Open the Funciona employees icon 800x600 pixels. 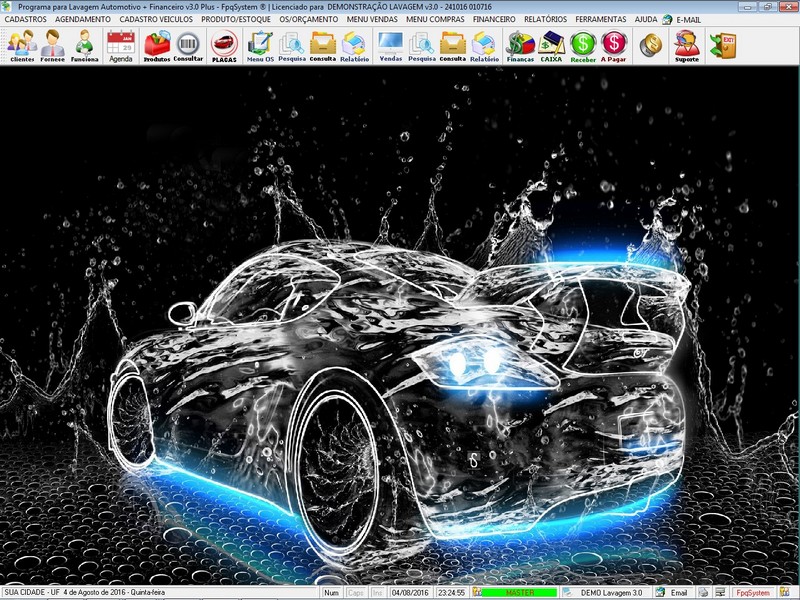click(84, 46)
